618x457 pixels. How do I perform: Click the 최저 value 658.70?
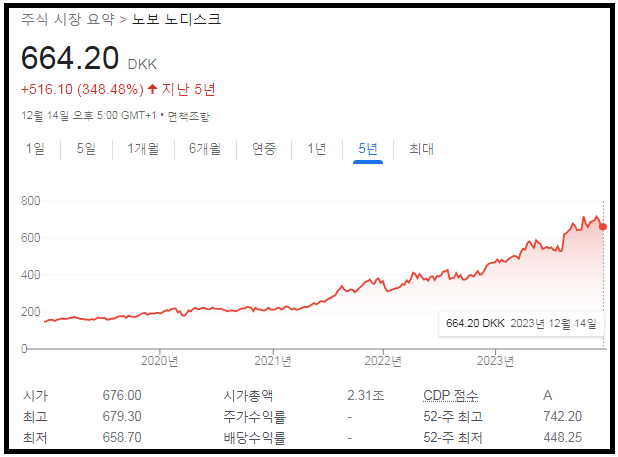pos(122,437)
